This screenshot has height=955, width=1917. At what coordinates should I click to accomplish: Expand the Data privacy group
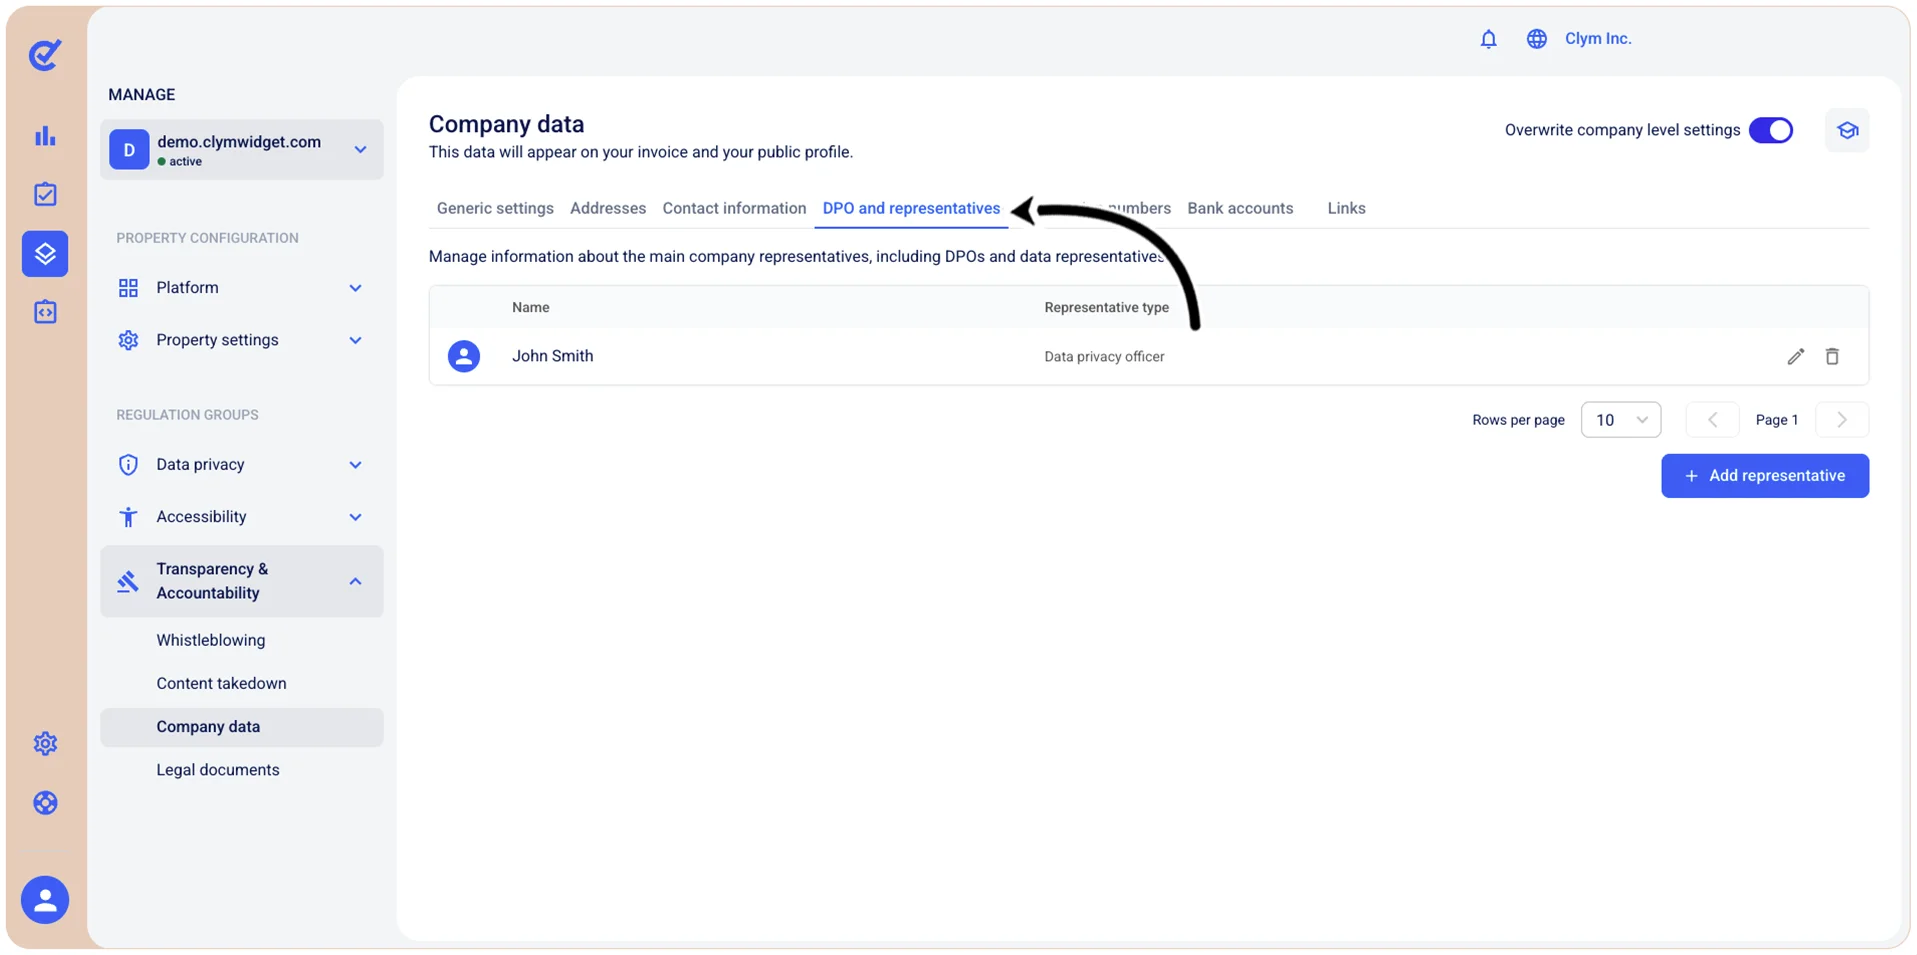(x=241, y=465)
